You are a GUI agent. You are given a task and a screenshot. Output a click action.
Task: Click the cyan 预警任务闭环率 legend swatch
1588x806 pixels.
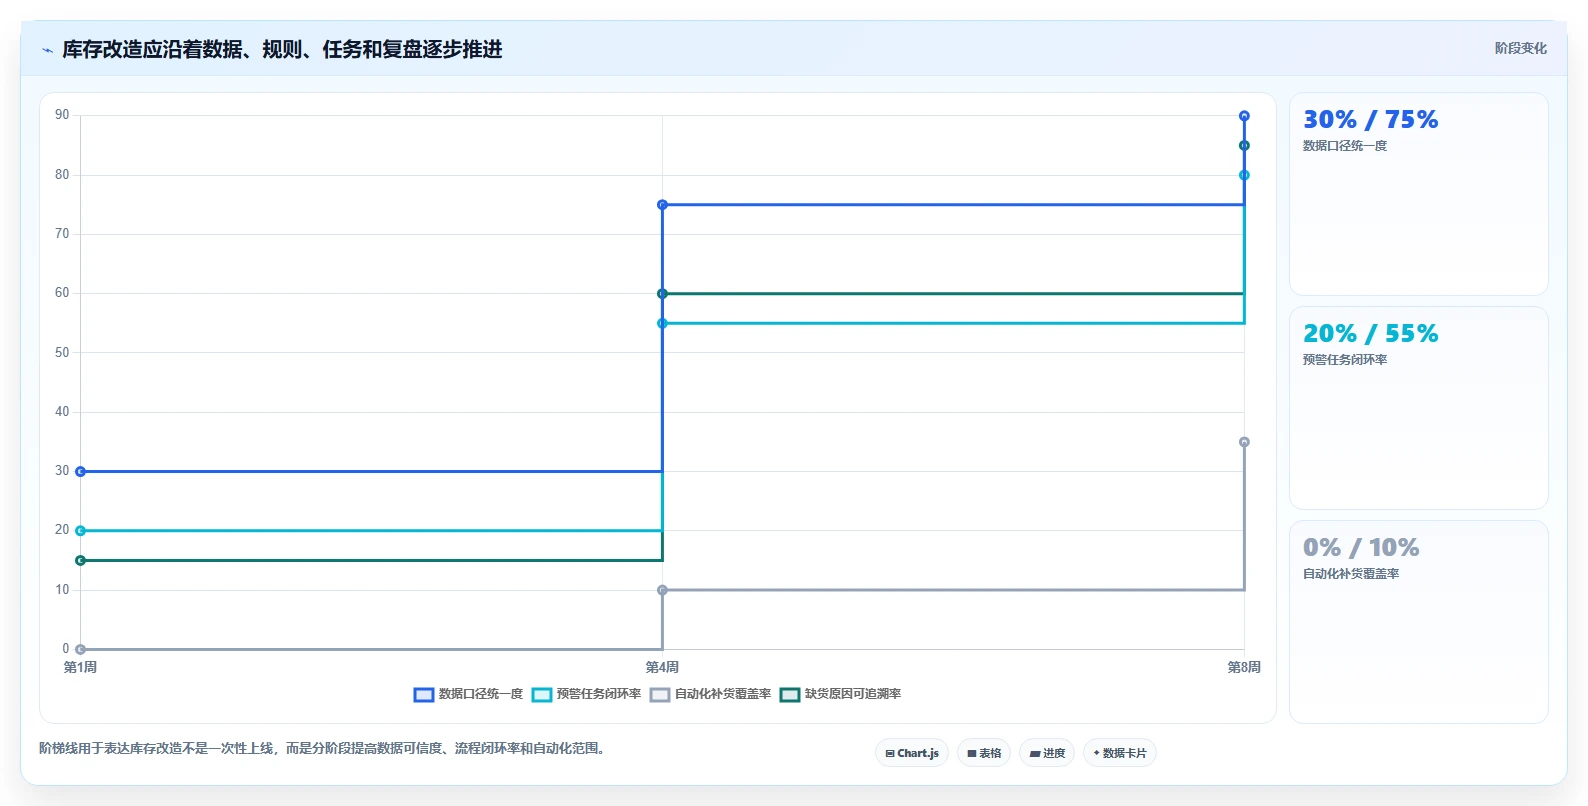(x=542, y=694)
